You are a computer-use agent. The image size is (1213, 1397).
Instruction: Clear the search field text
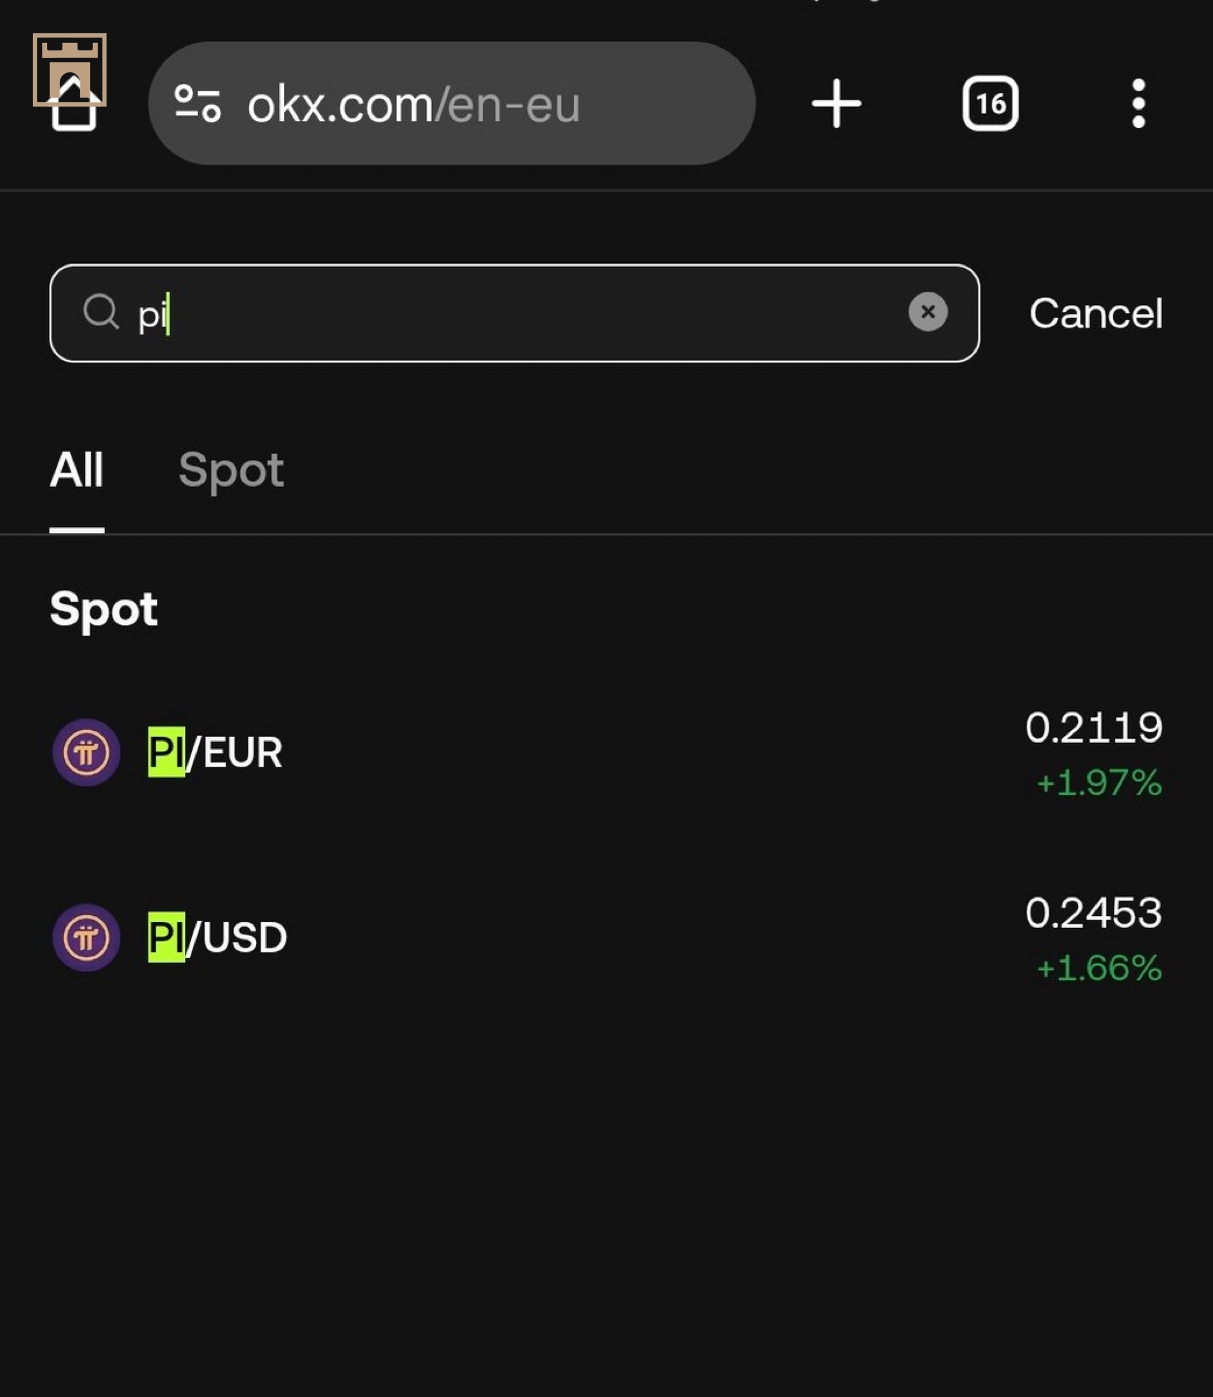point(927,312)
